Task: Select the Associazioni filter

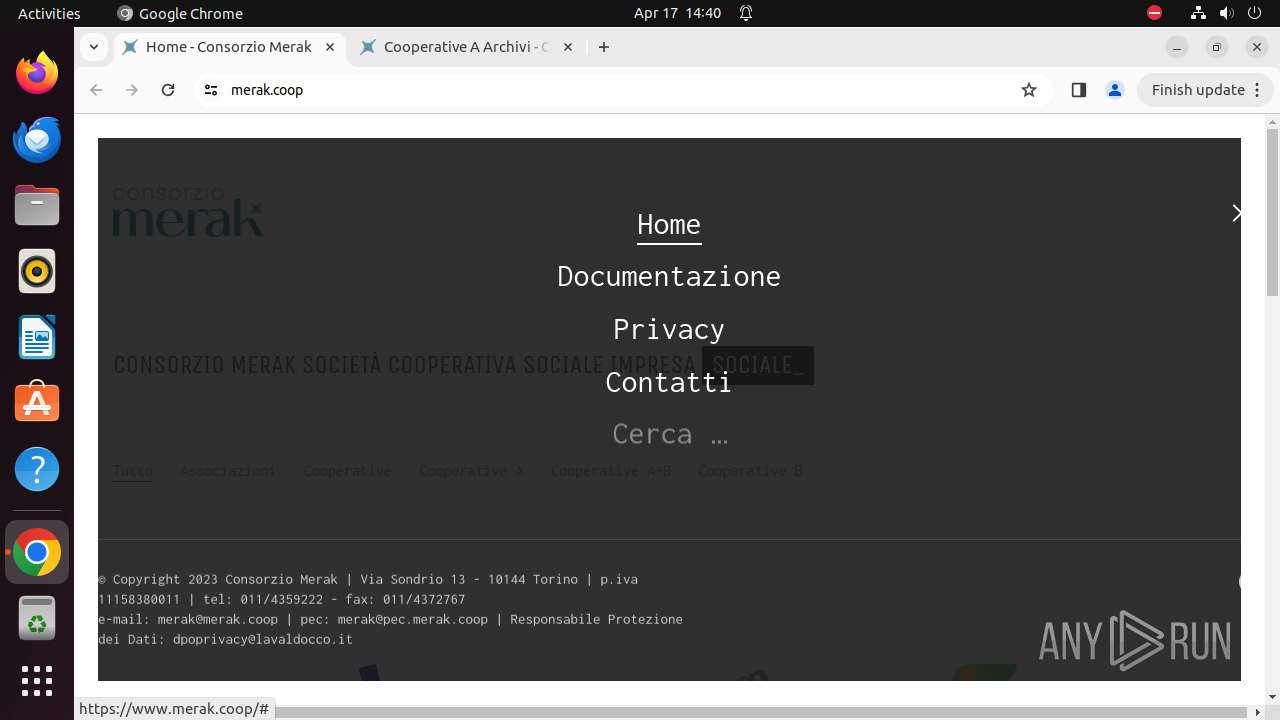Action: click(x=228, y=471)
